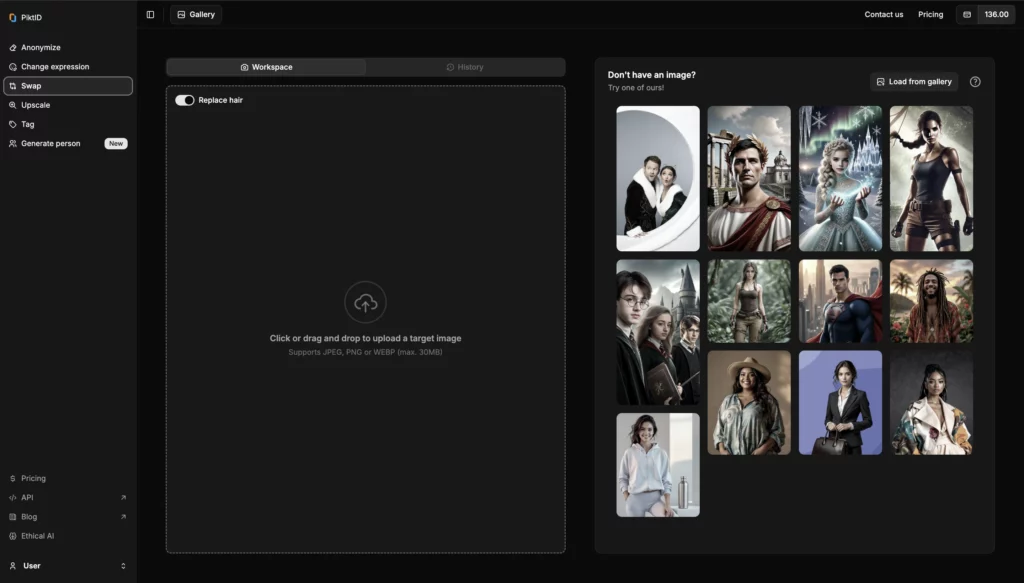Click the Load from gallery button

point(912,81)
